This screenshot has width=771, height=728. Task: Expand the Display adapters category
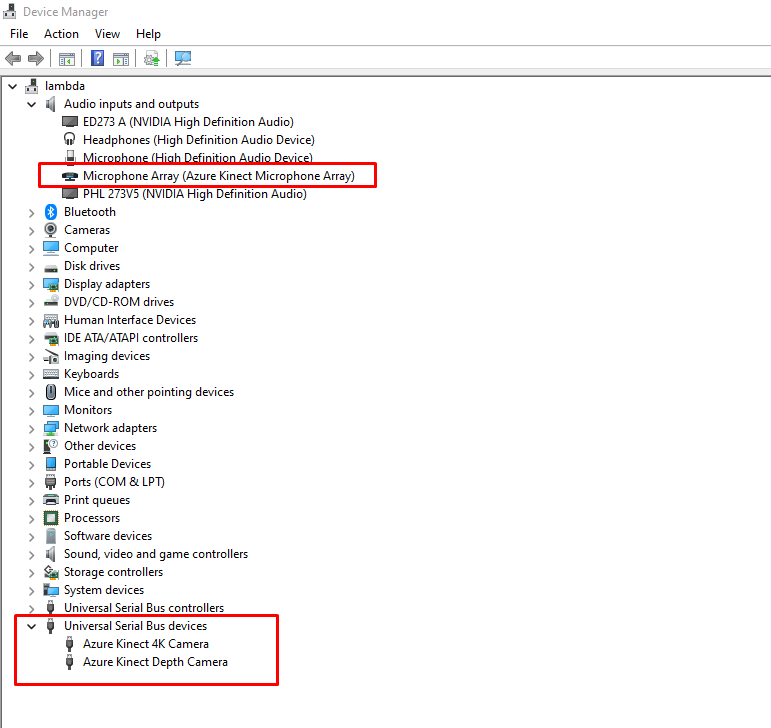pos(31,284)
